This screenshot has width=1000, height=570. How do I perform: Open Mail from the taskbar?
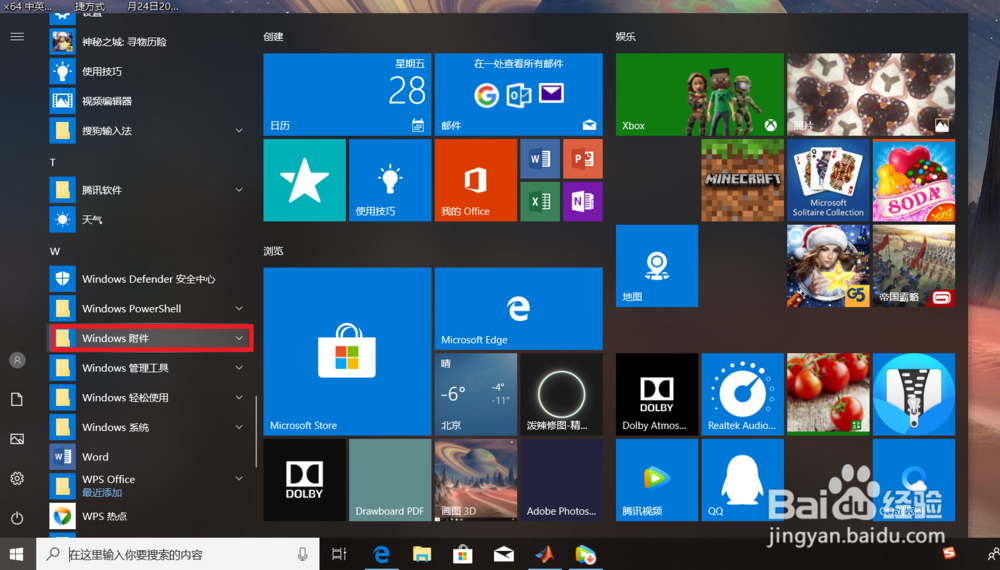coord(504,554)
